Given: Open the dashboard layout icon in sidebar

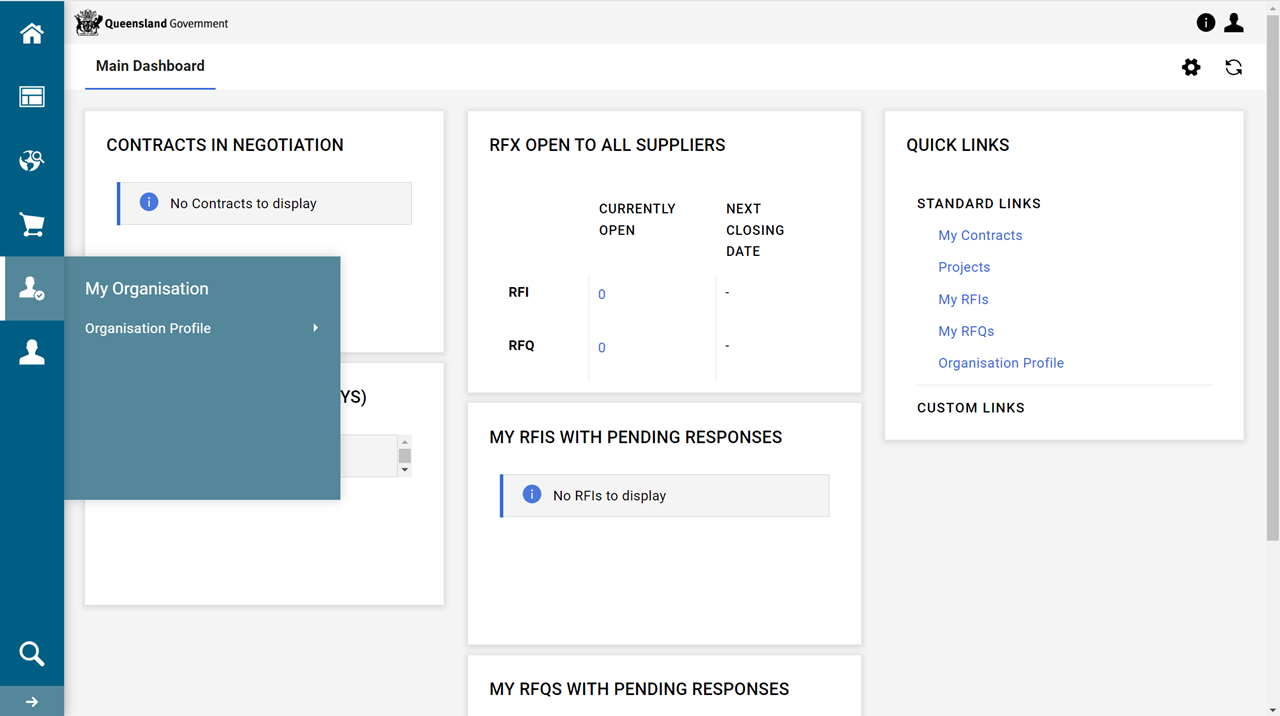Looking at the screenshot, I should pos(32,97).
